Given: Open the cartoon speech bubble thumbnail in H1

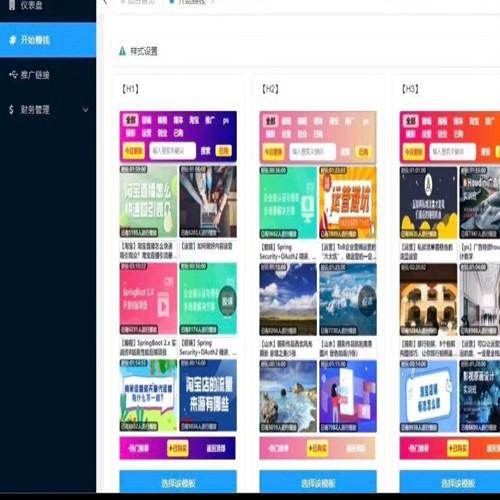Looking at the screenshot, I should point(148,395).
